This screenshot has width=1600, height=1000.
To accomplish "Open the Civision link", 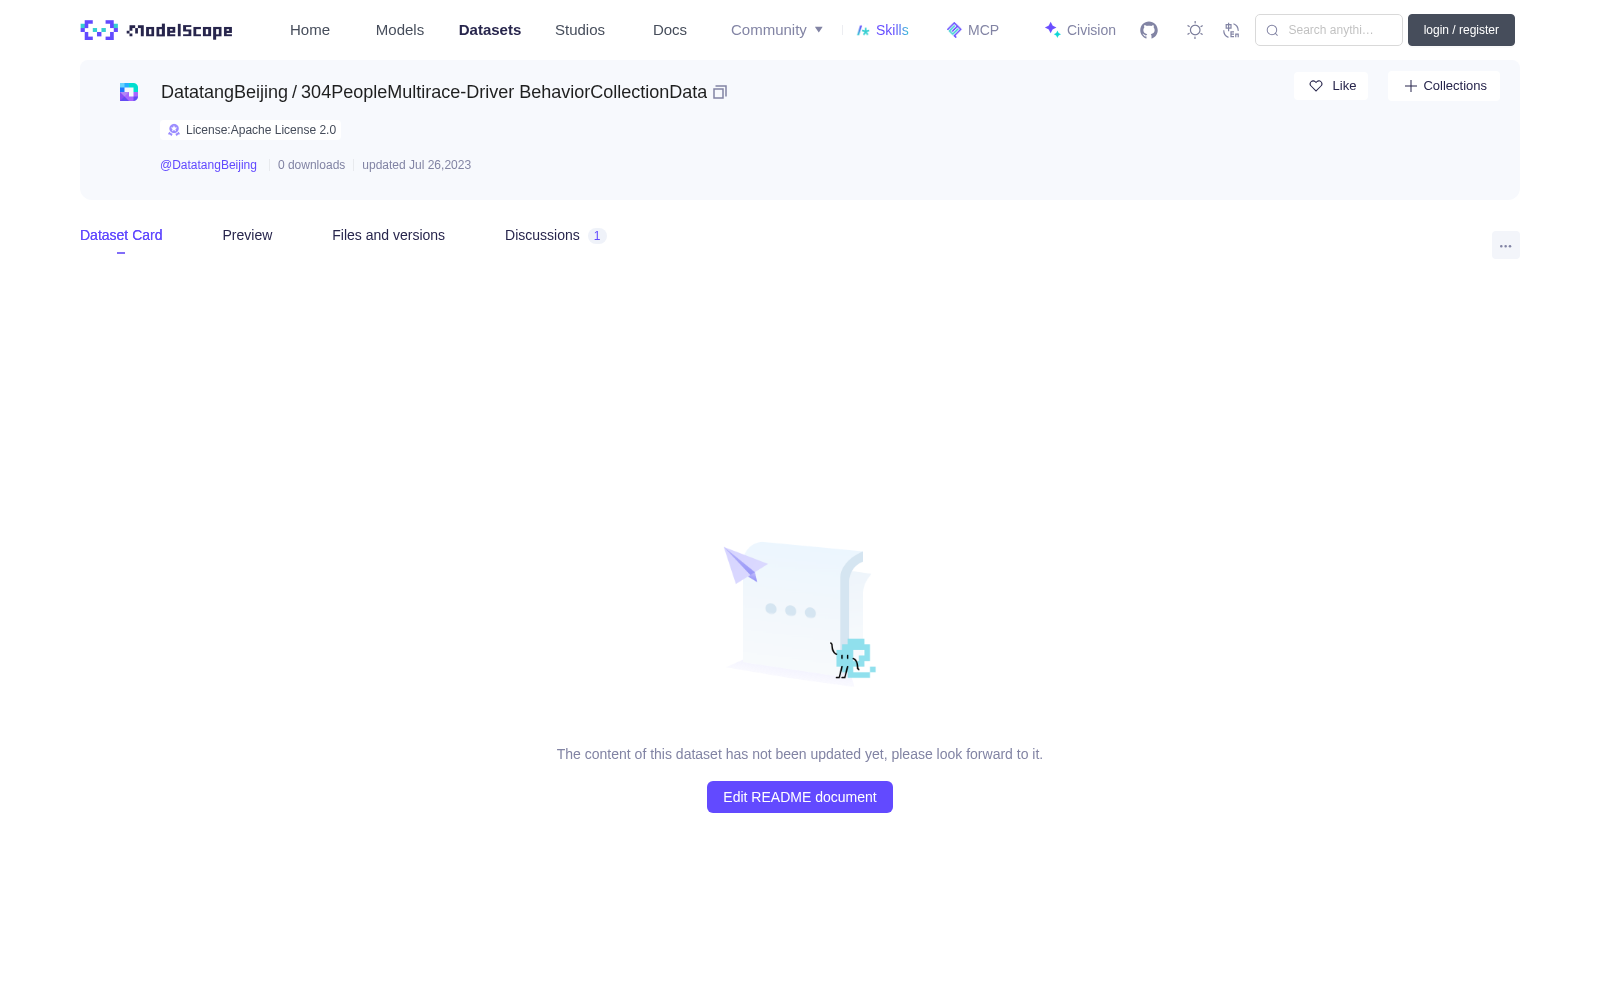I will [1080, 30].
